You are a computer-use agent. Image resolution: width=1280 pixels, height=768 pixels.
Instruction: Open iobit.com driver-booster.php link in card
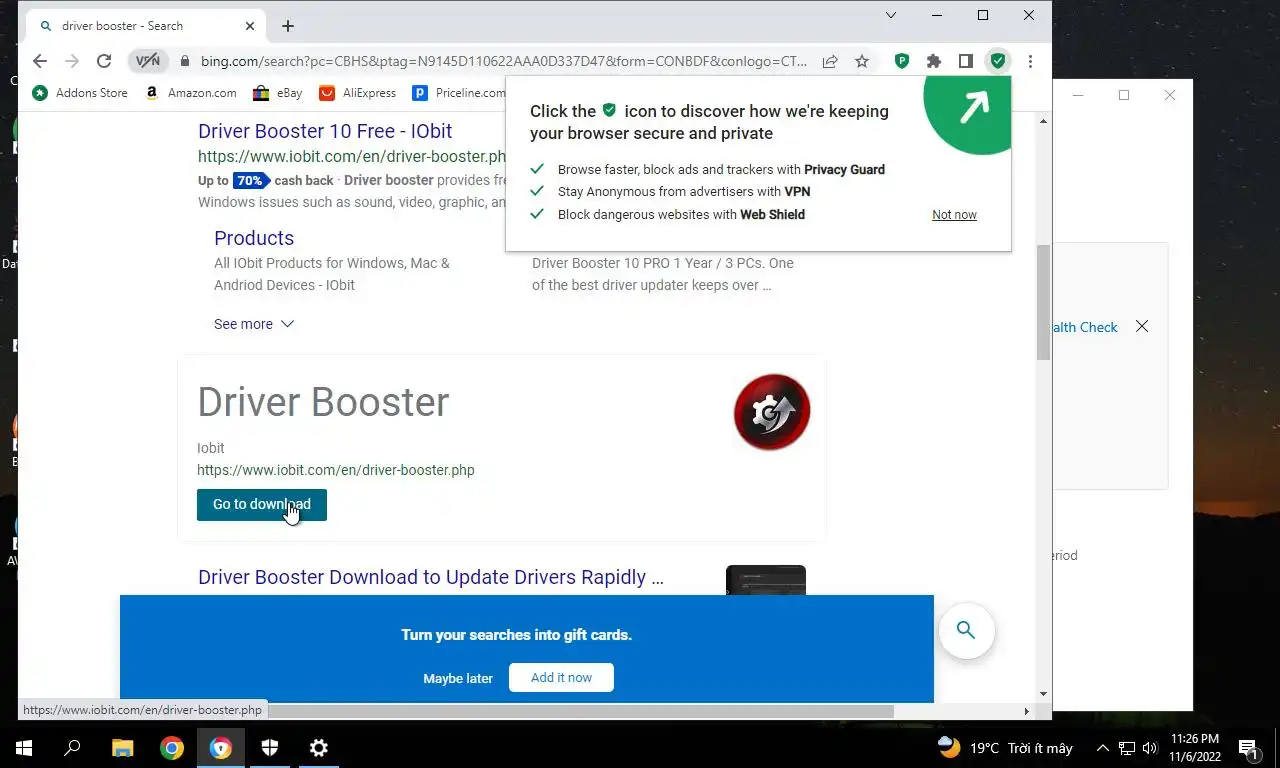336,470
